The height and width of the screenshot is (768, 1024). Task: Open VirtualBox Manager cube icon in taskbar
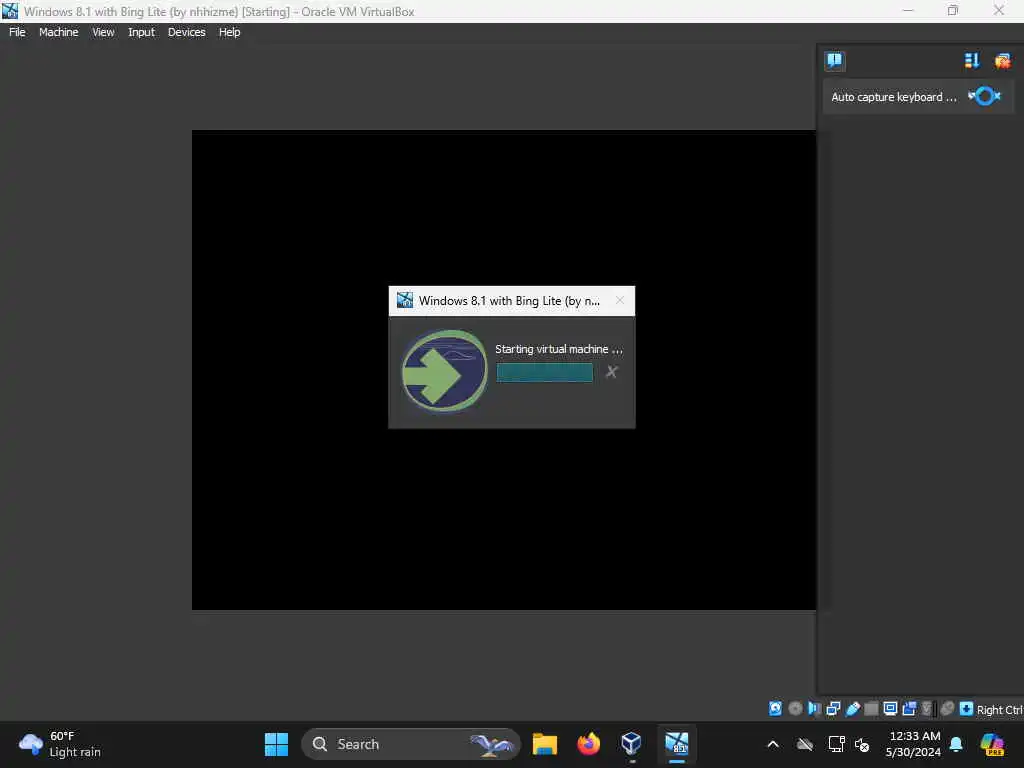[632, 744]
